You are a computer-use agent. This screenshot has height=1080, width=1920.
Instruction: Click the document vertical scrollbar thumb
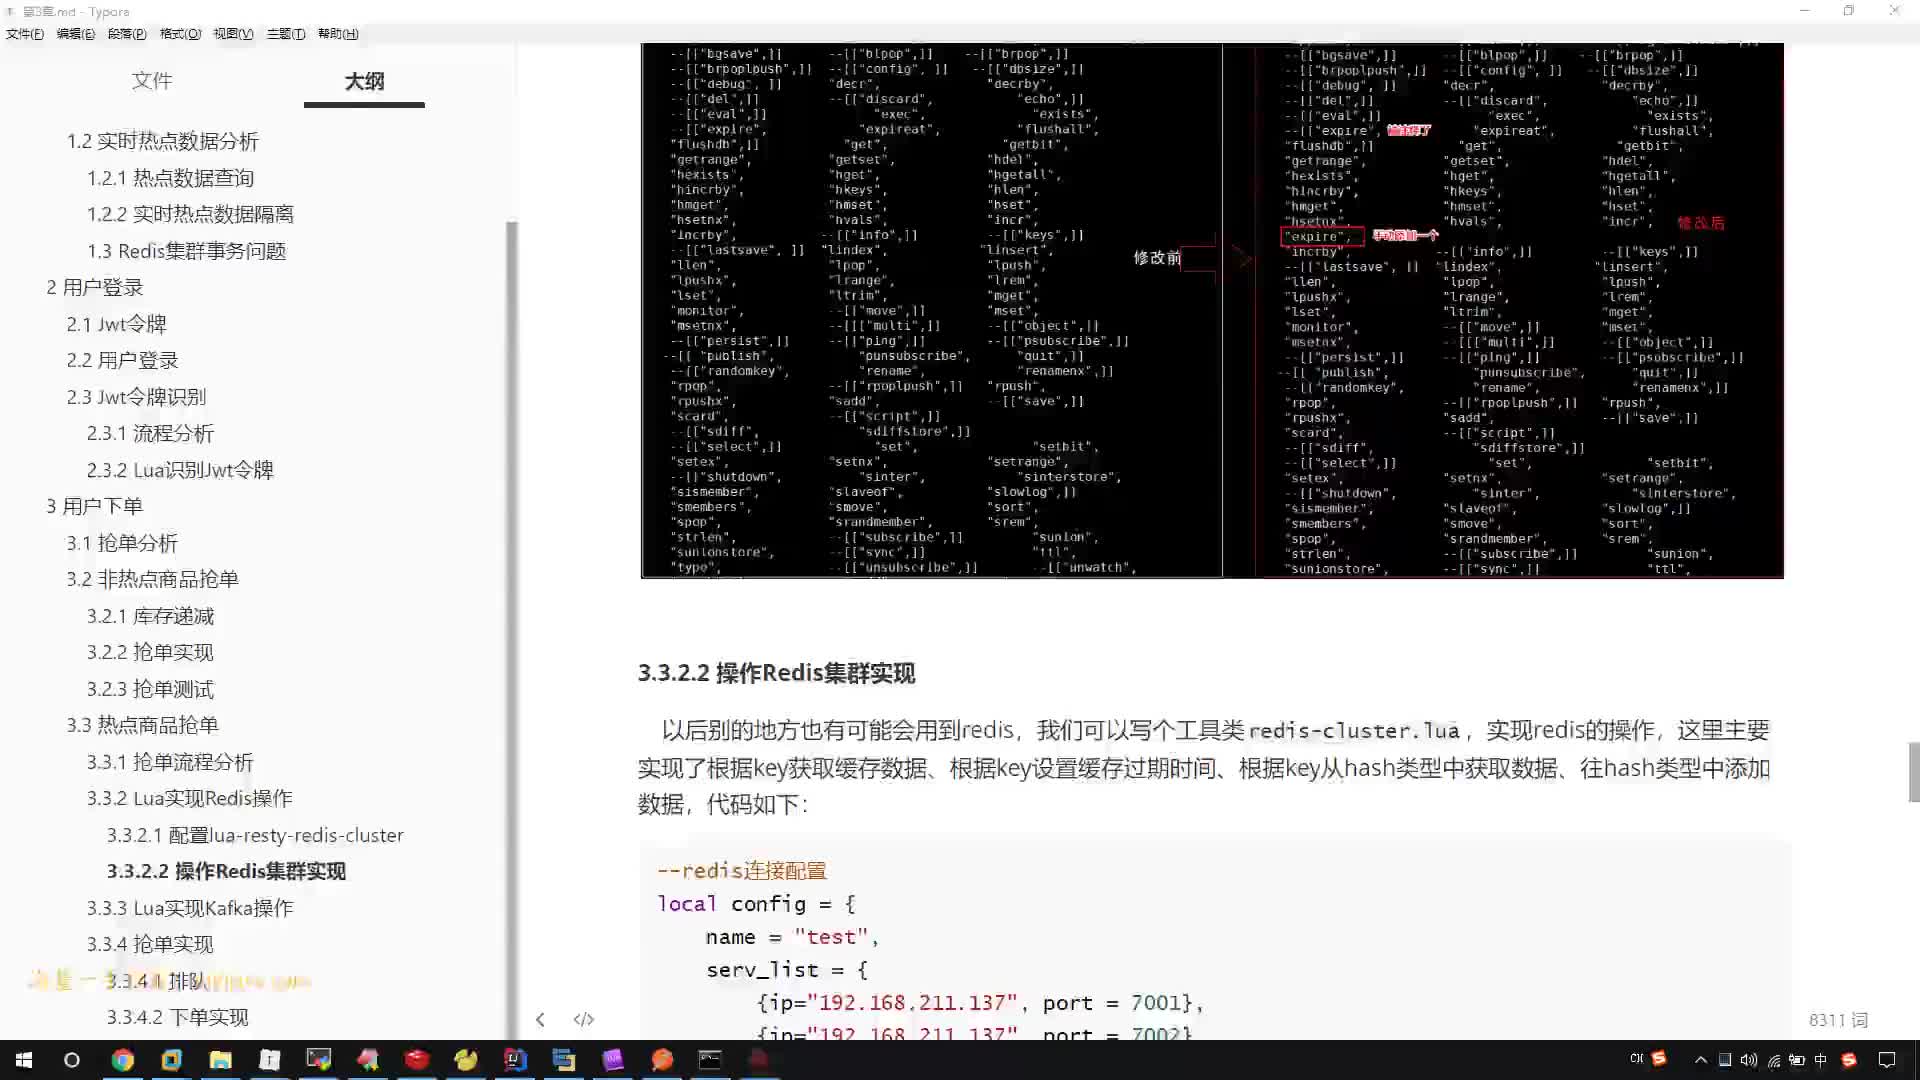[x=1914, y=772]
